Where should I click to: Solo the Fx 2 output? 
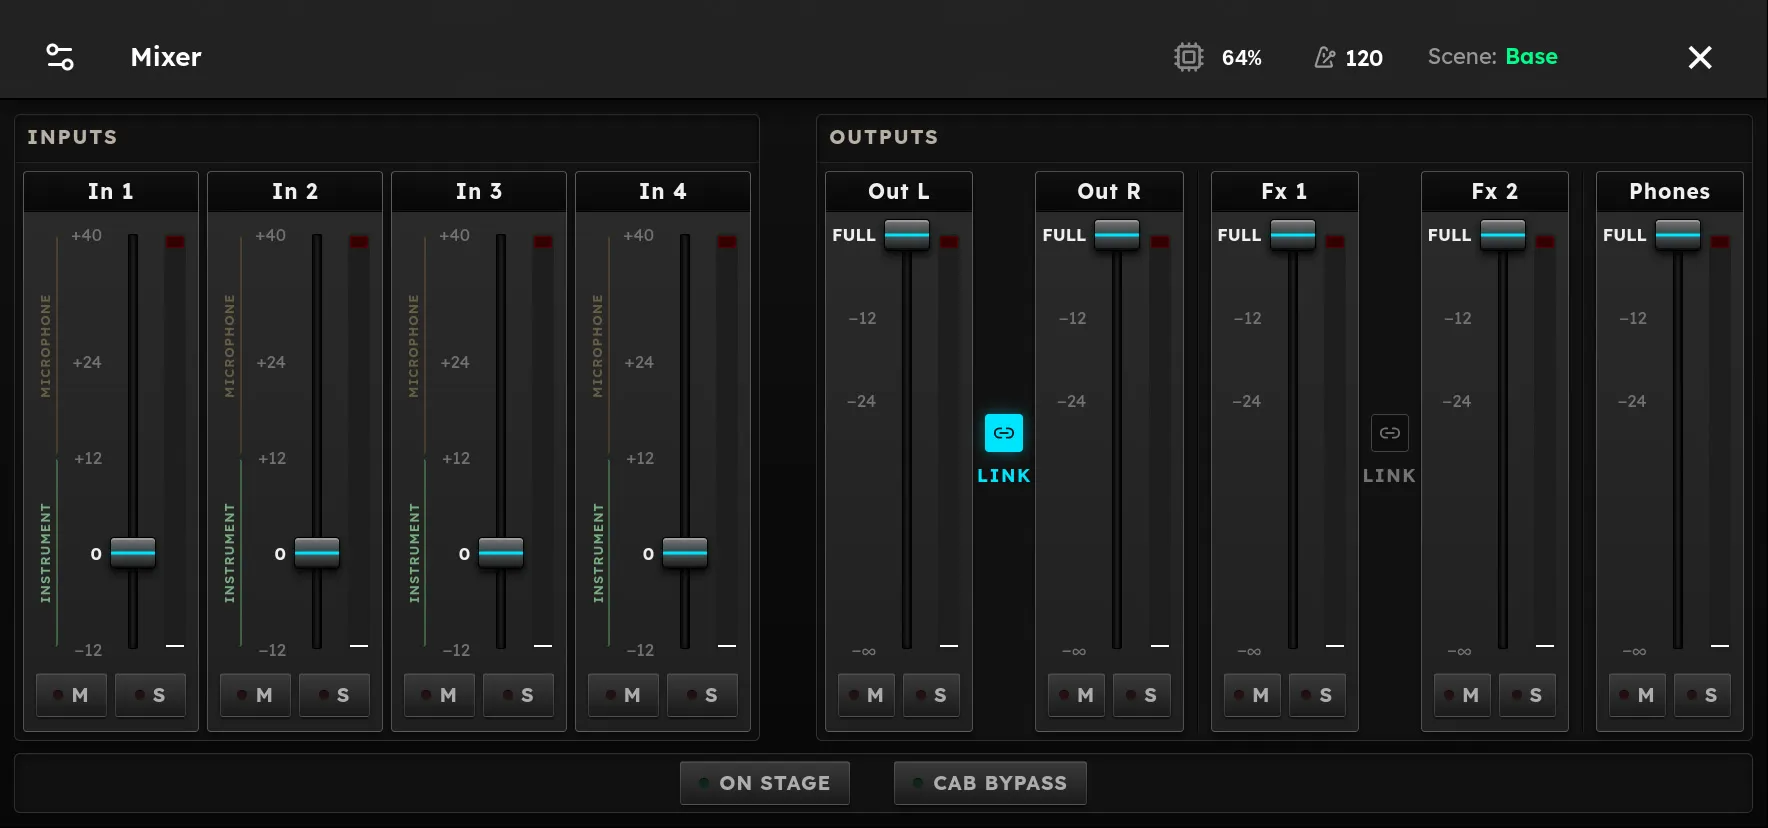1527,695
